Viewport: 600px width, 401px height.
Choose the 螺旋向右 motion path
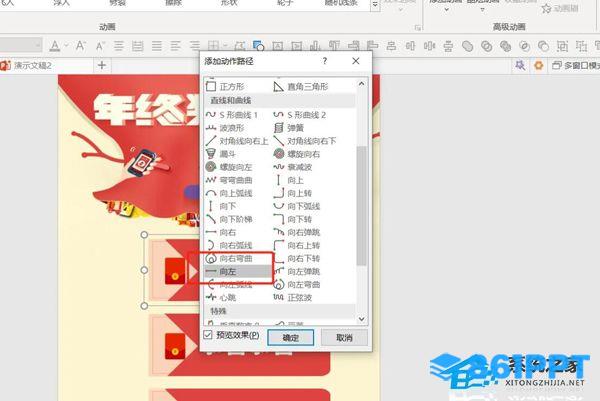297,154
